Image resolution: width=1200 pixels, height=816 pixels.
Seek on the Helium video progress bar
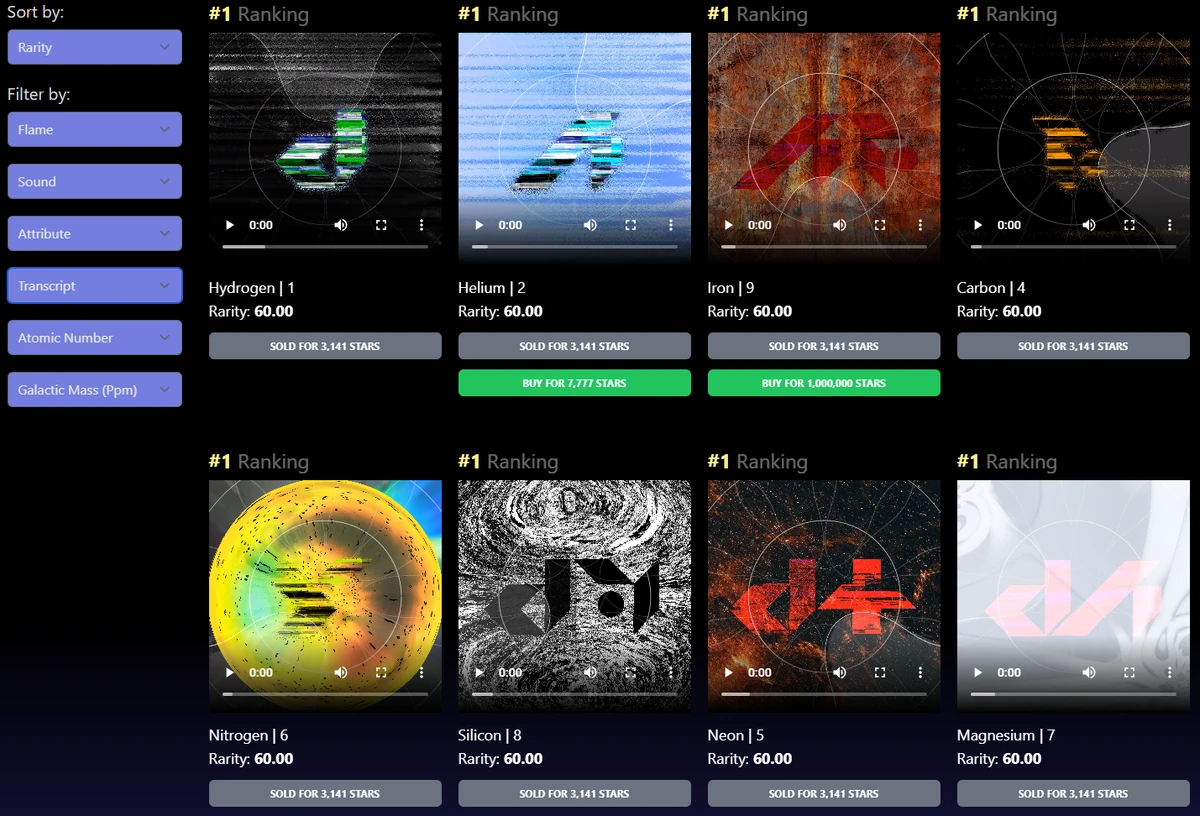coord(574,246)
